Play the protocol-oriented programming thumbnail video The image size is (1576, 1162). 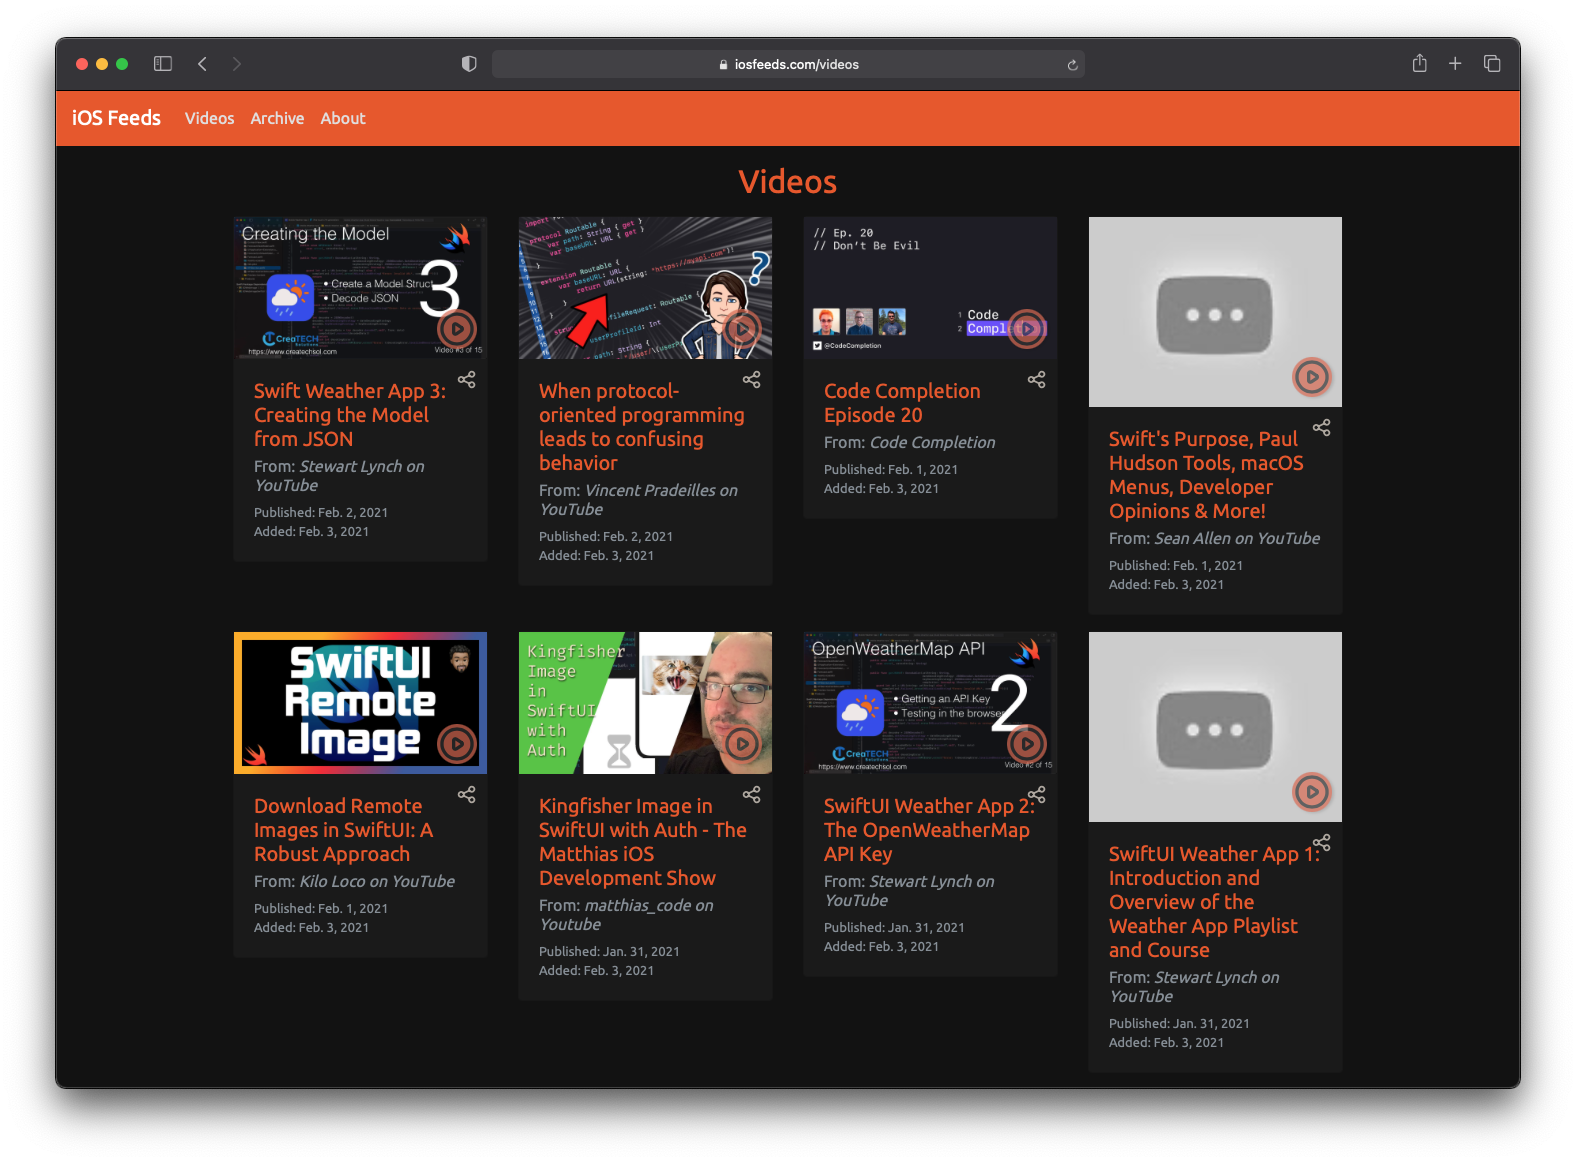tap(742, 329)
